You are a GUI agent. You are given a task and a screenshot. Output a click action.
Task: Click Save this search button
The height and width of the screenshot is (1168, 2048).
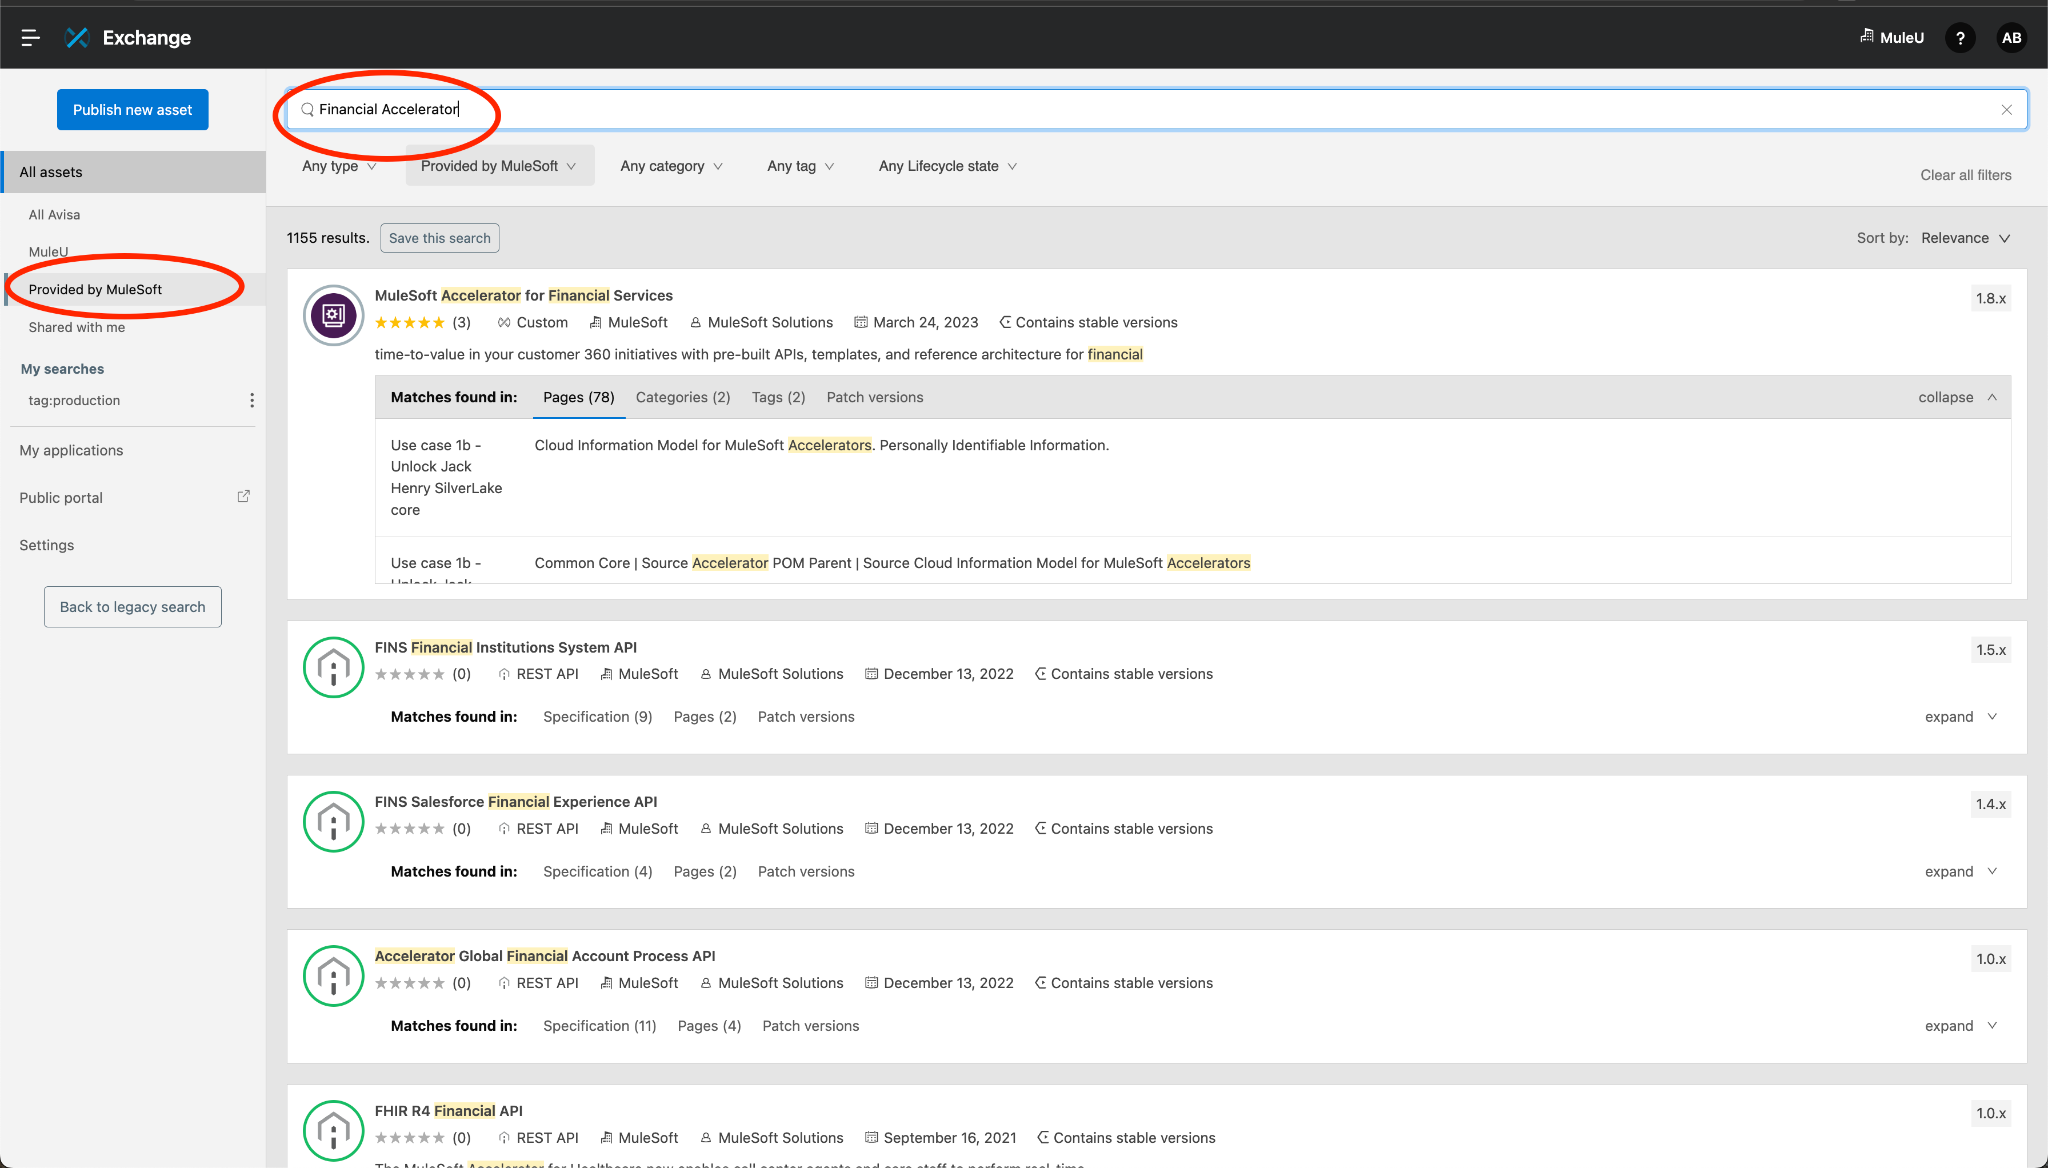click(440, 238)
